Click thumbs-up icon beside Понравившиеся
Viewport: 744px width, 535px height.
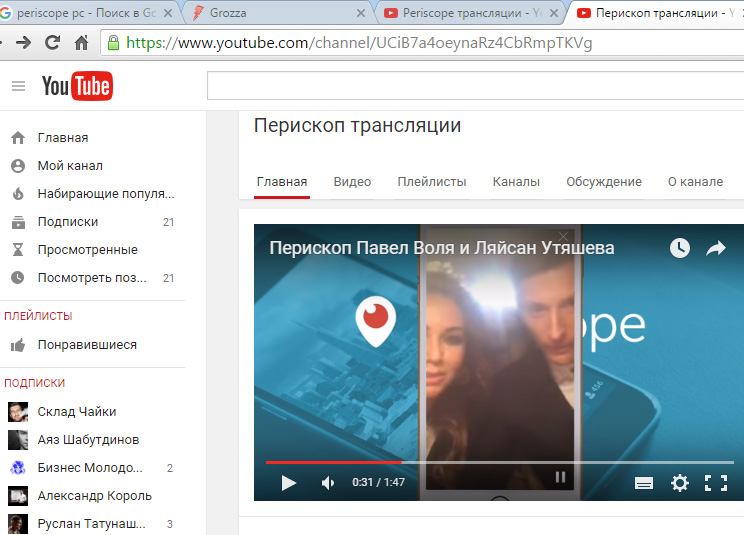(x=18, y=345)
